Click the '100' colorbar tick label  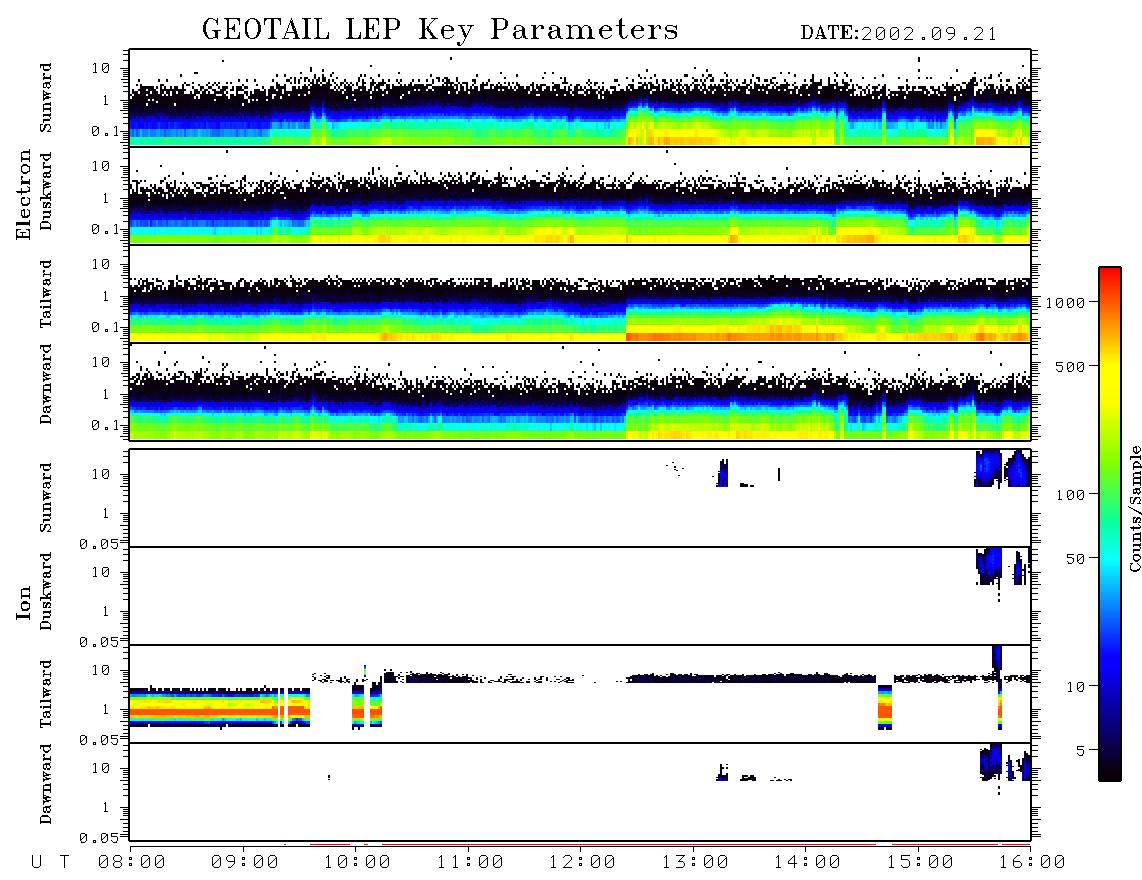click(1070, 495)
